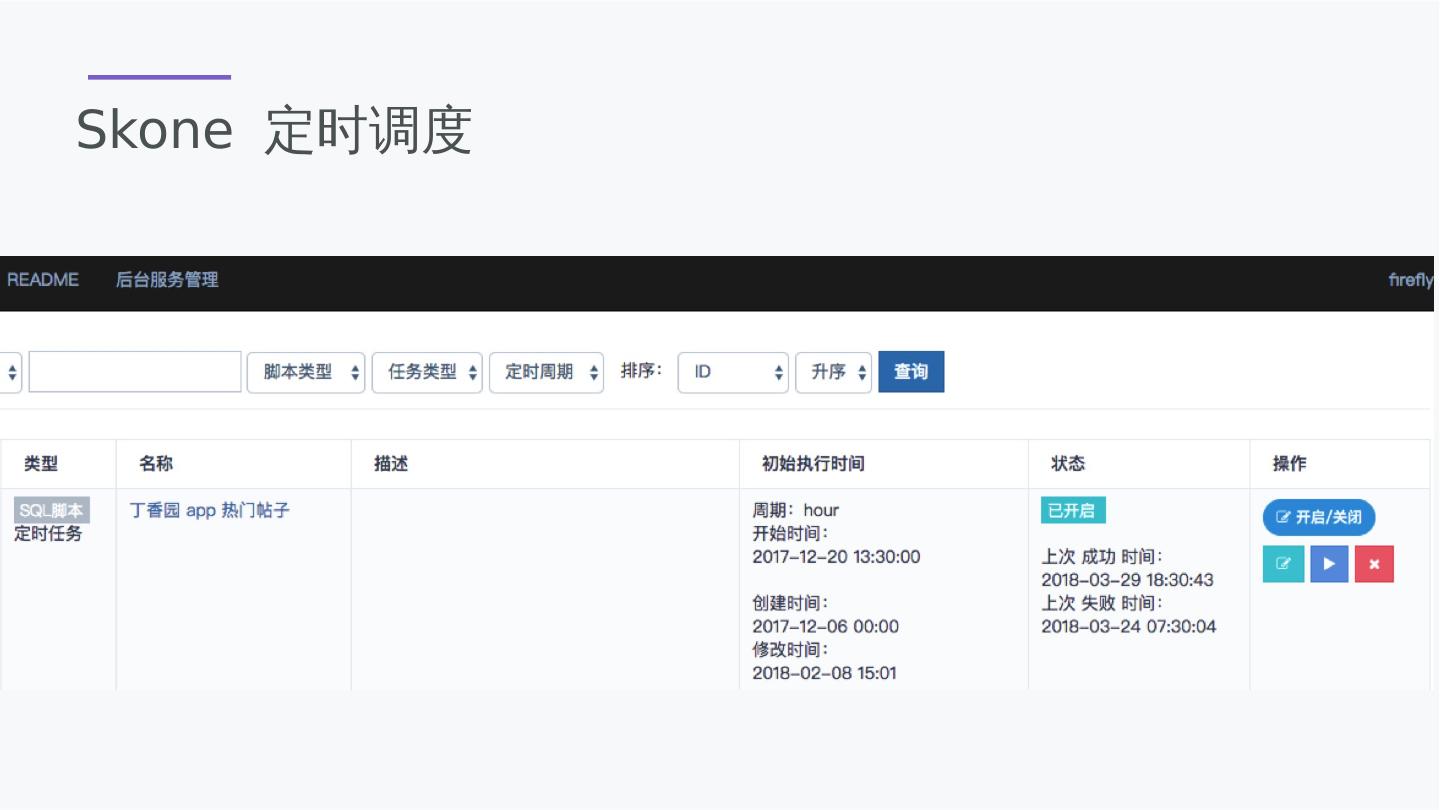Click the 状态 column header
This screenshot has width=1440, height=810.
click(x=1068, y=464)
